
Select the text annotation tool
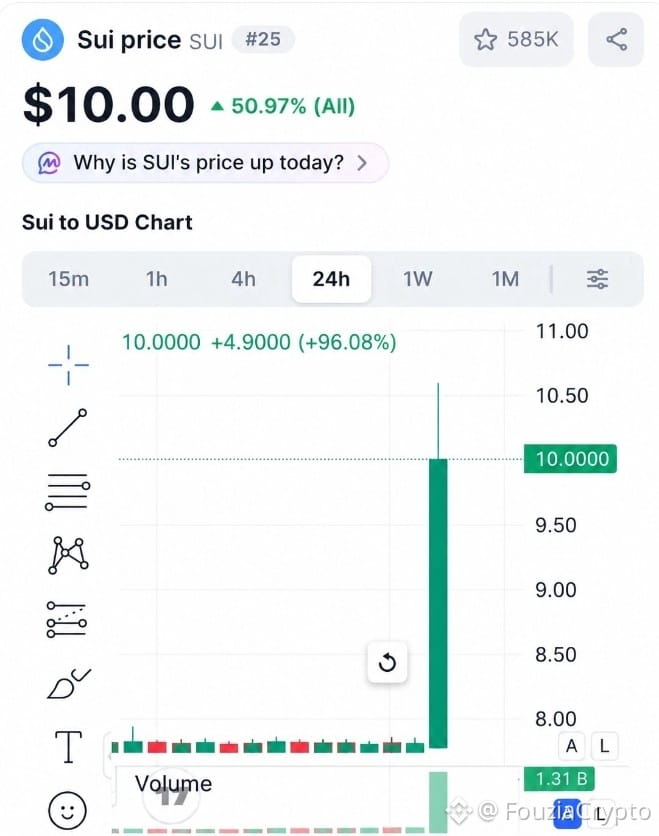coord(69,746)
